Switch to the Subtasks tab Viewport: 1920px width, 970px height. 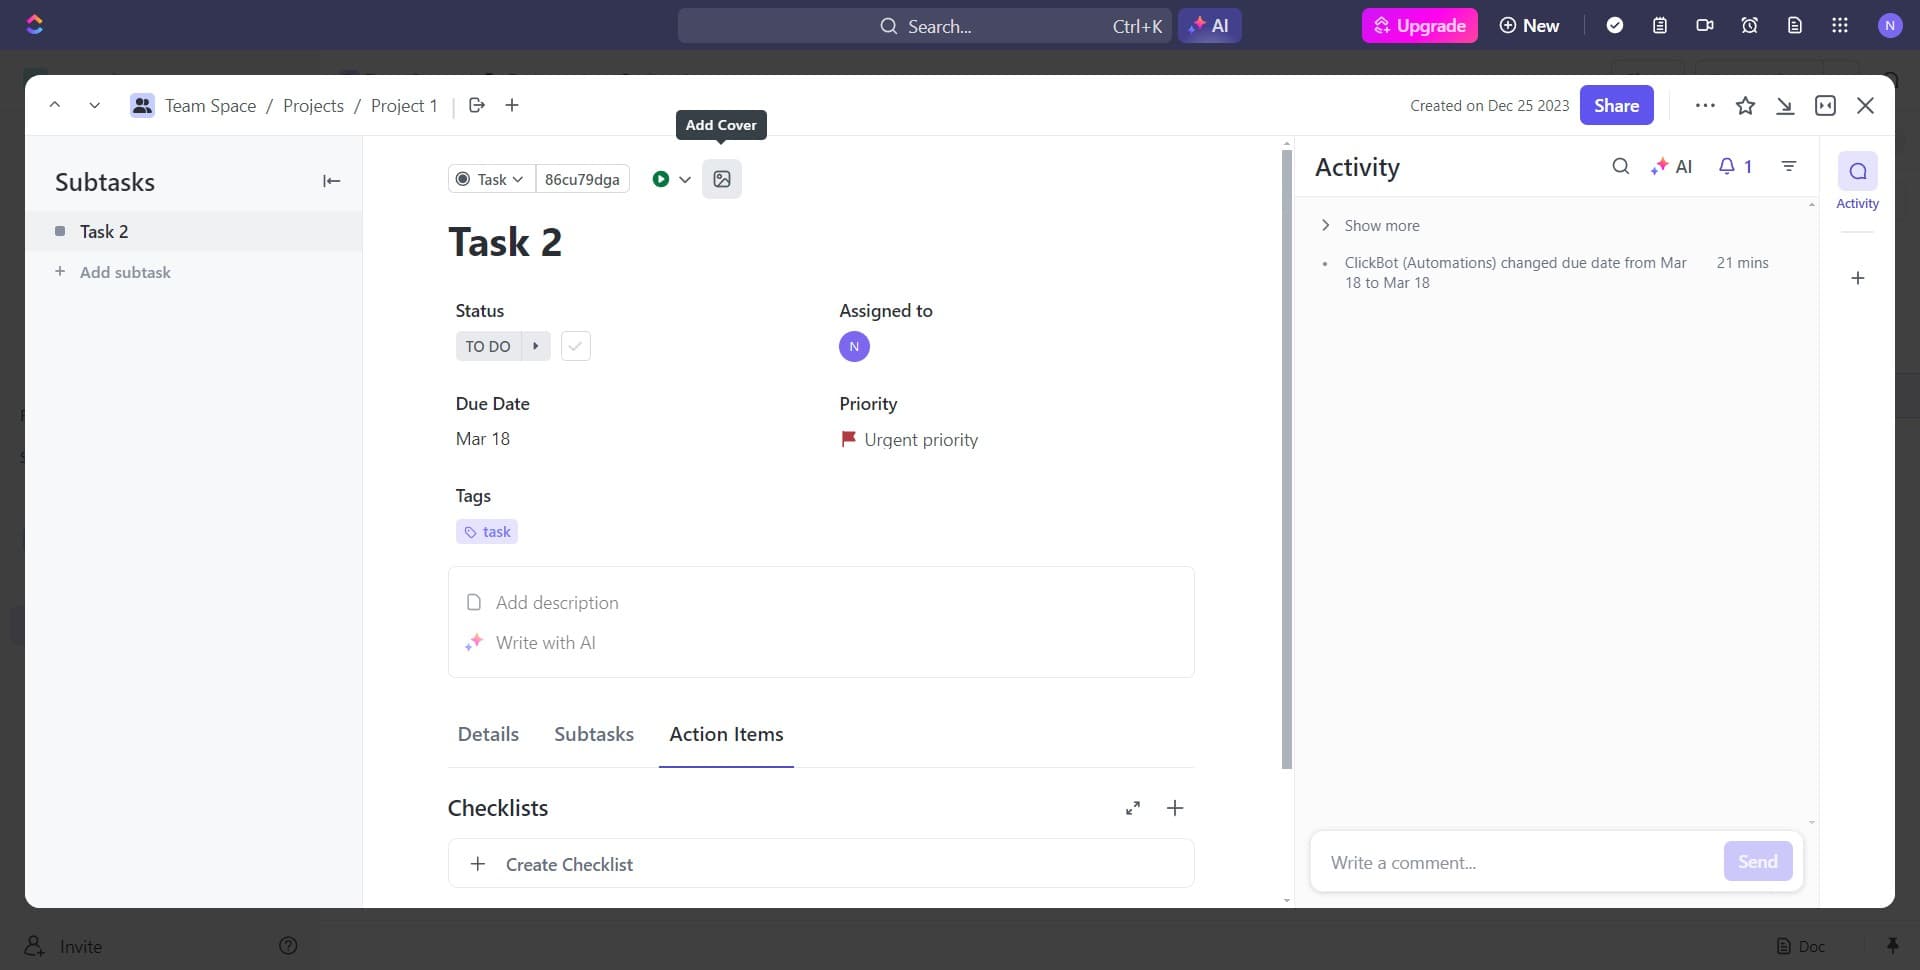[594, 734]
